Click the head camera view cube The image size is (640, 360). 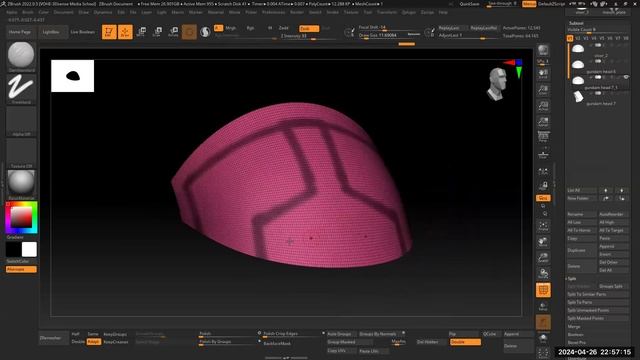(x=497, y=84)
